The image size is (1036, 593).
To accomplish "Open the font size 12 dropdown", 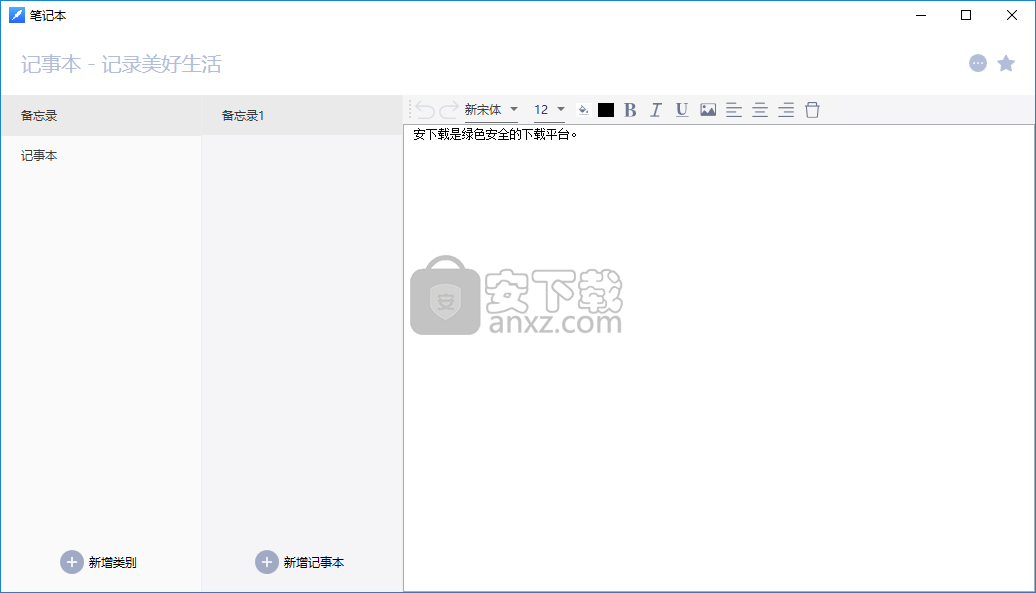I will [x=549, y=110].
